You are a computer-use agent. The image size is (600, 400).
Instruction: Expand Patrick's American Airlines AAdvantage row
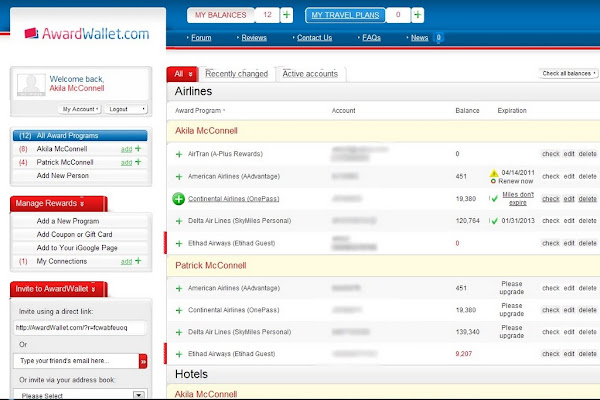coord(179,288)
